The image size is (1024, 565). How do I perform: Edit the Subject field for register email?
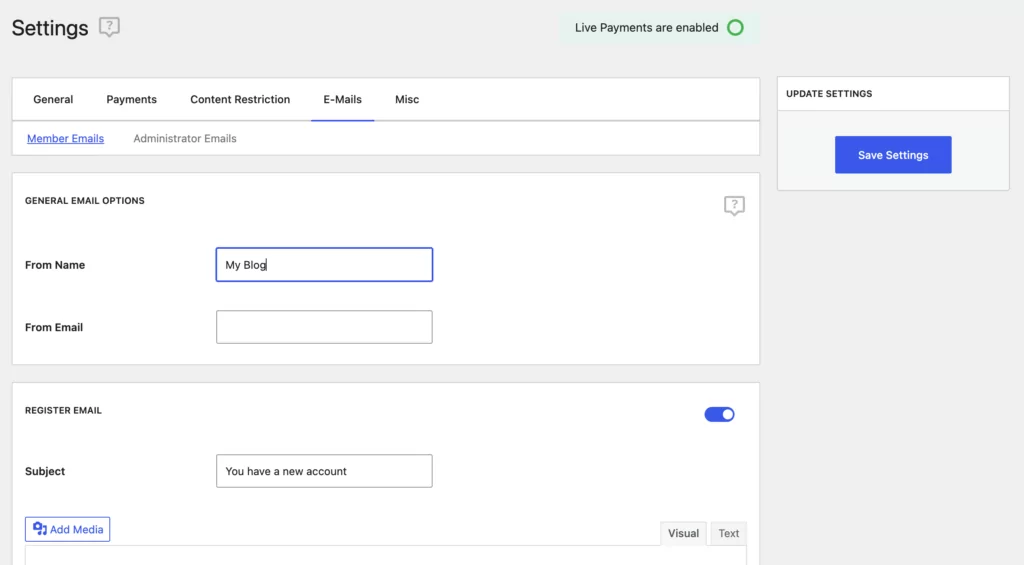point(324,471)
